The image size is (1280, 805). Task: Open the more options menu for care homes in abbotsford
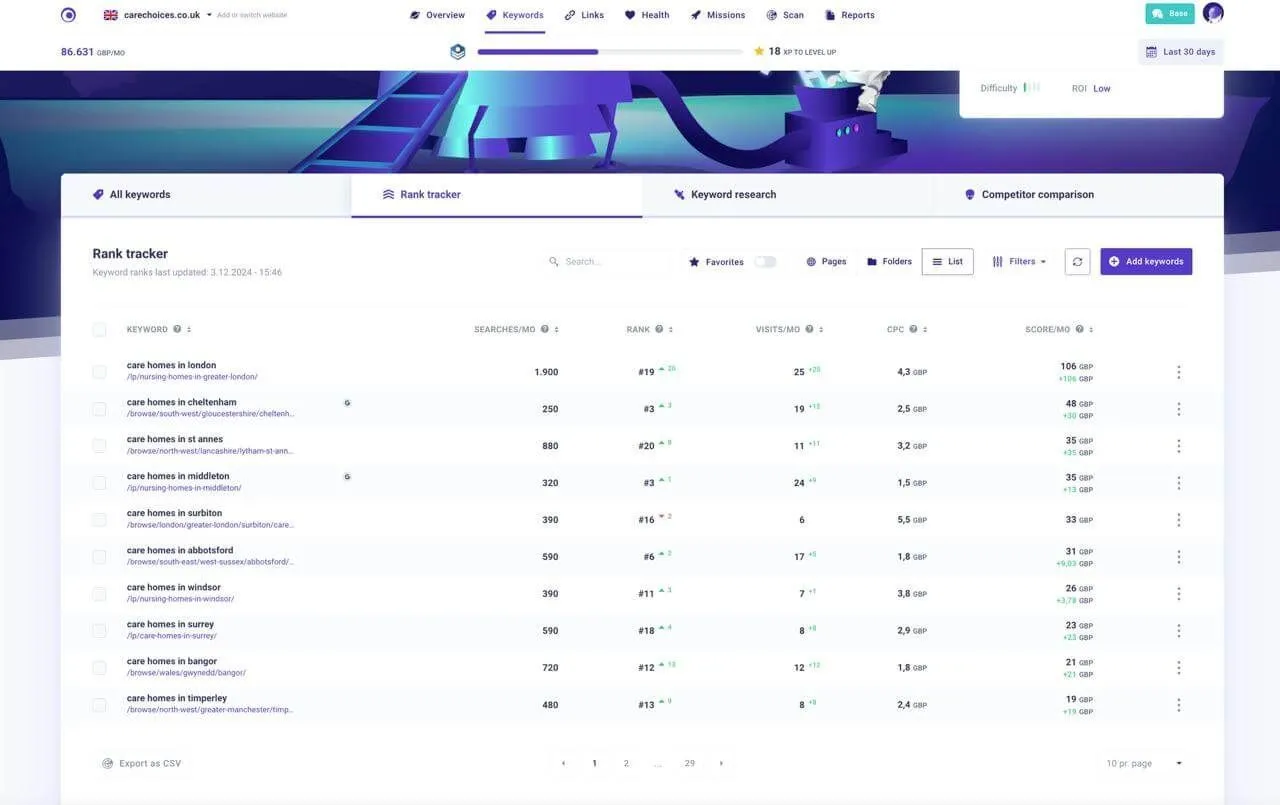(x=1178, y=557)
